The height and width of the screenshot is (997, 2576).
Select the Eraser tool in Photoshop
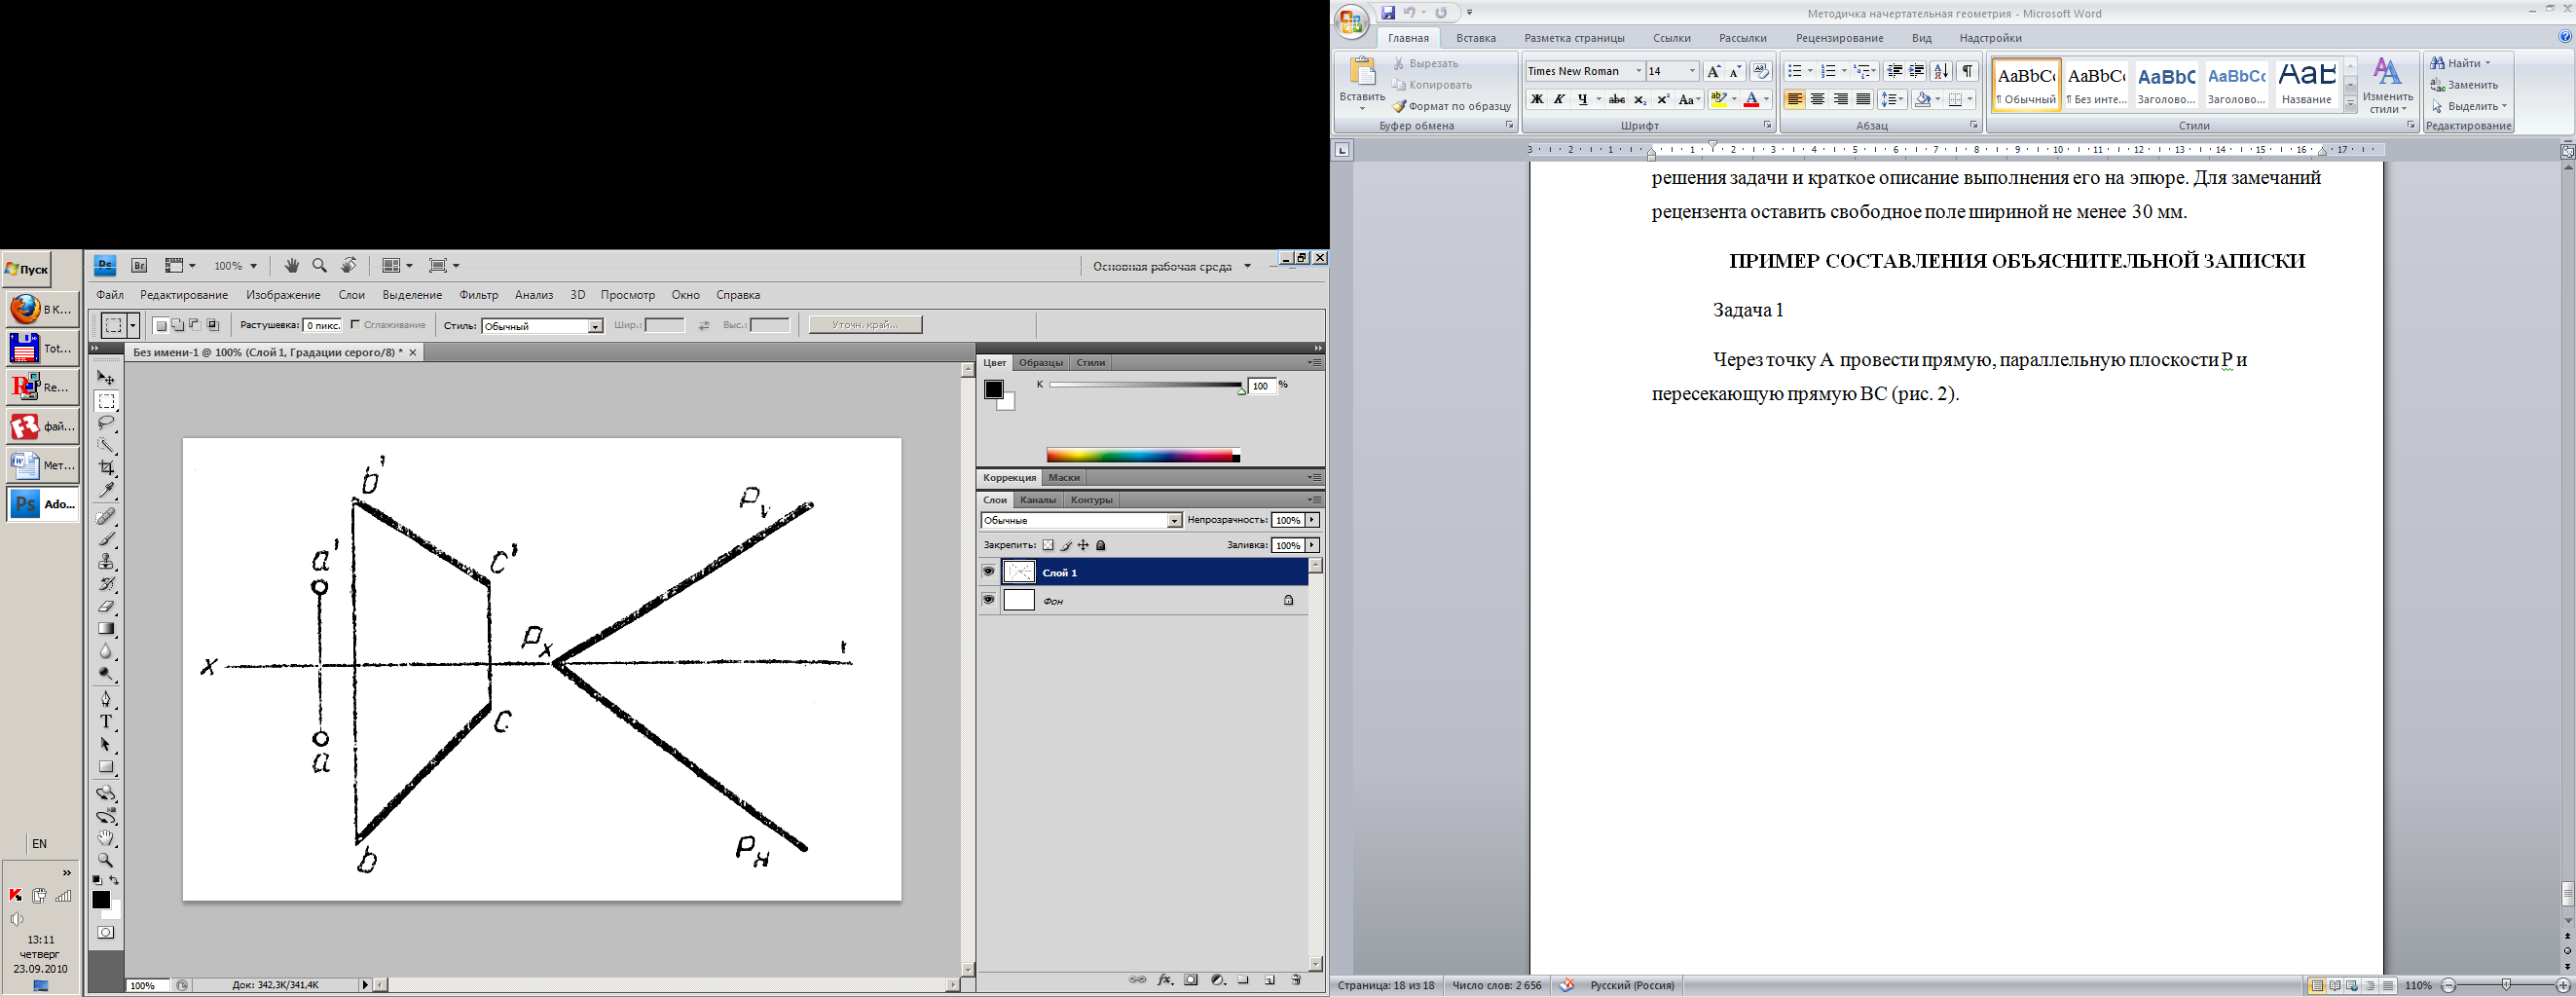click(106, 607)
